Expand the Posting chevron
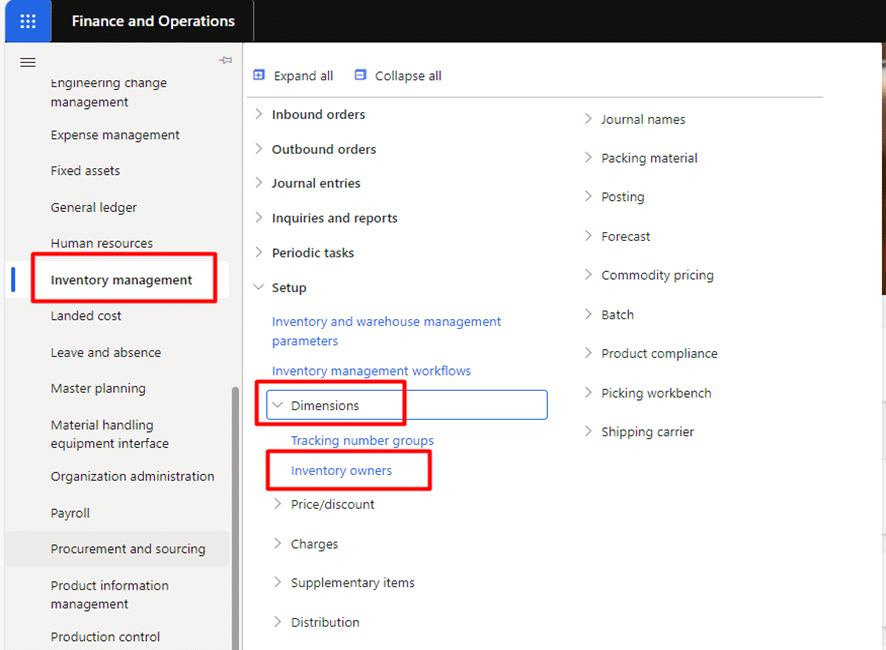 588,196
